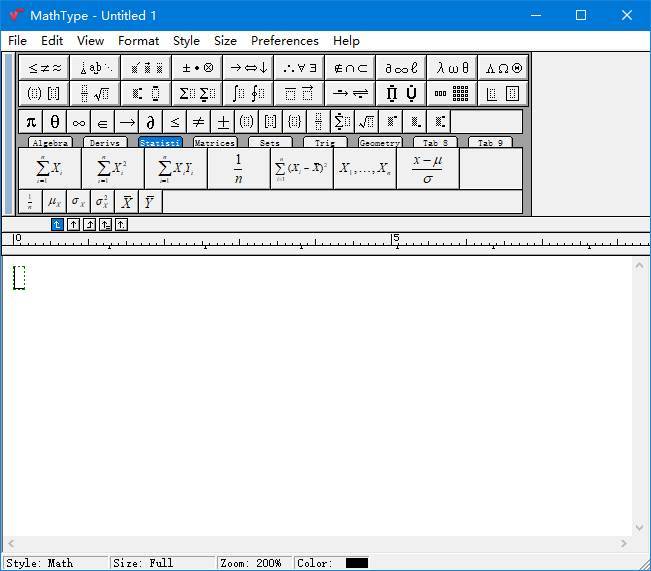Insert the plus-minus symbol from small bar
Image resolution: width=651 pixels, height=571 pixels.
(223, 122)
